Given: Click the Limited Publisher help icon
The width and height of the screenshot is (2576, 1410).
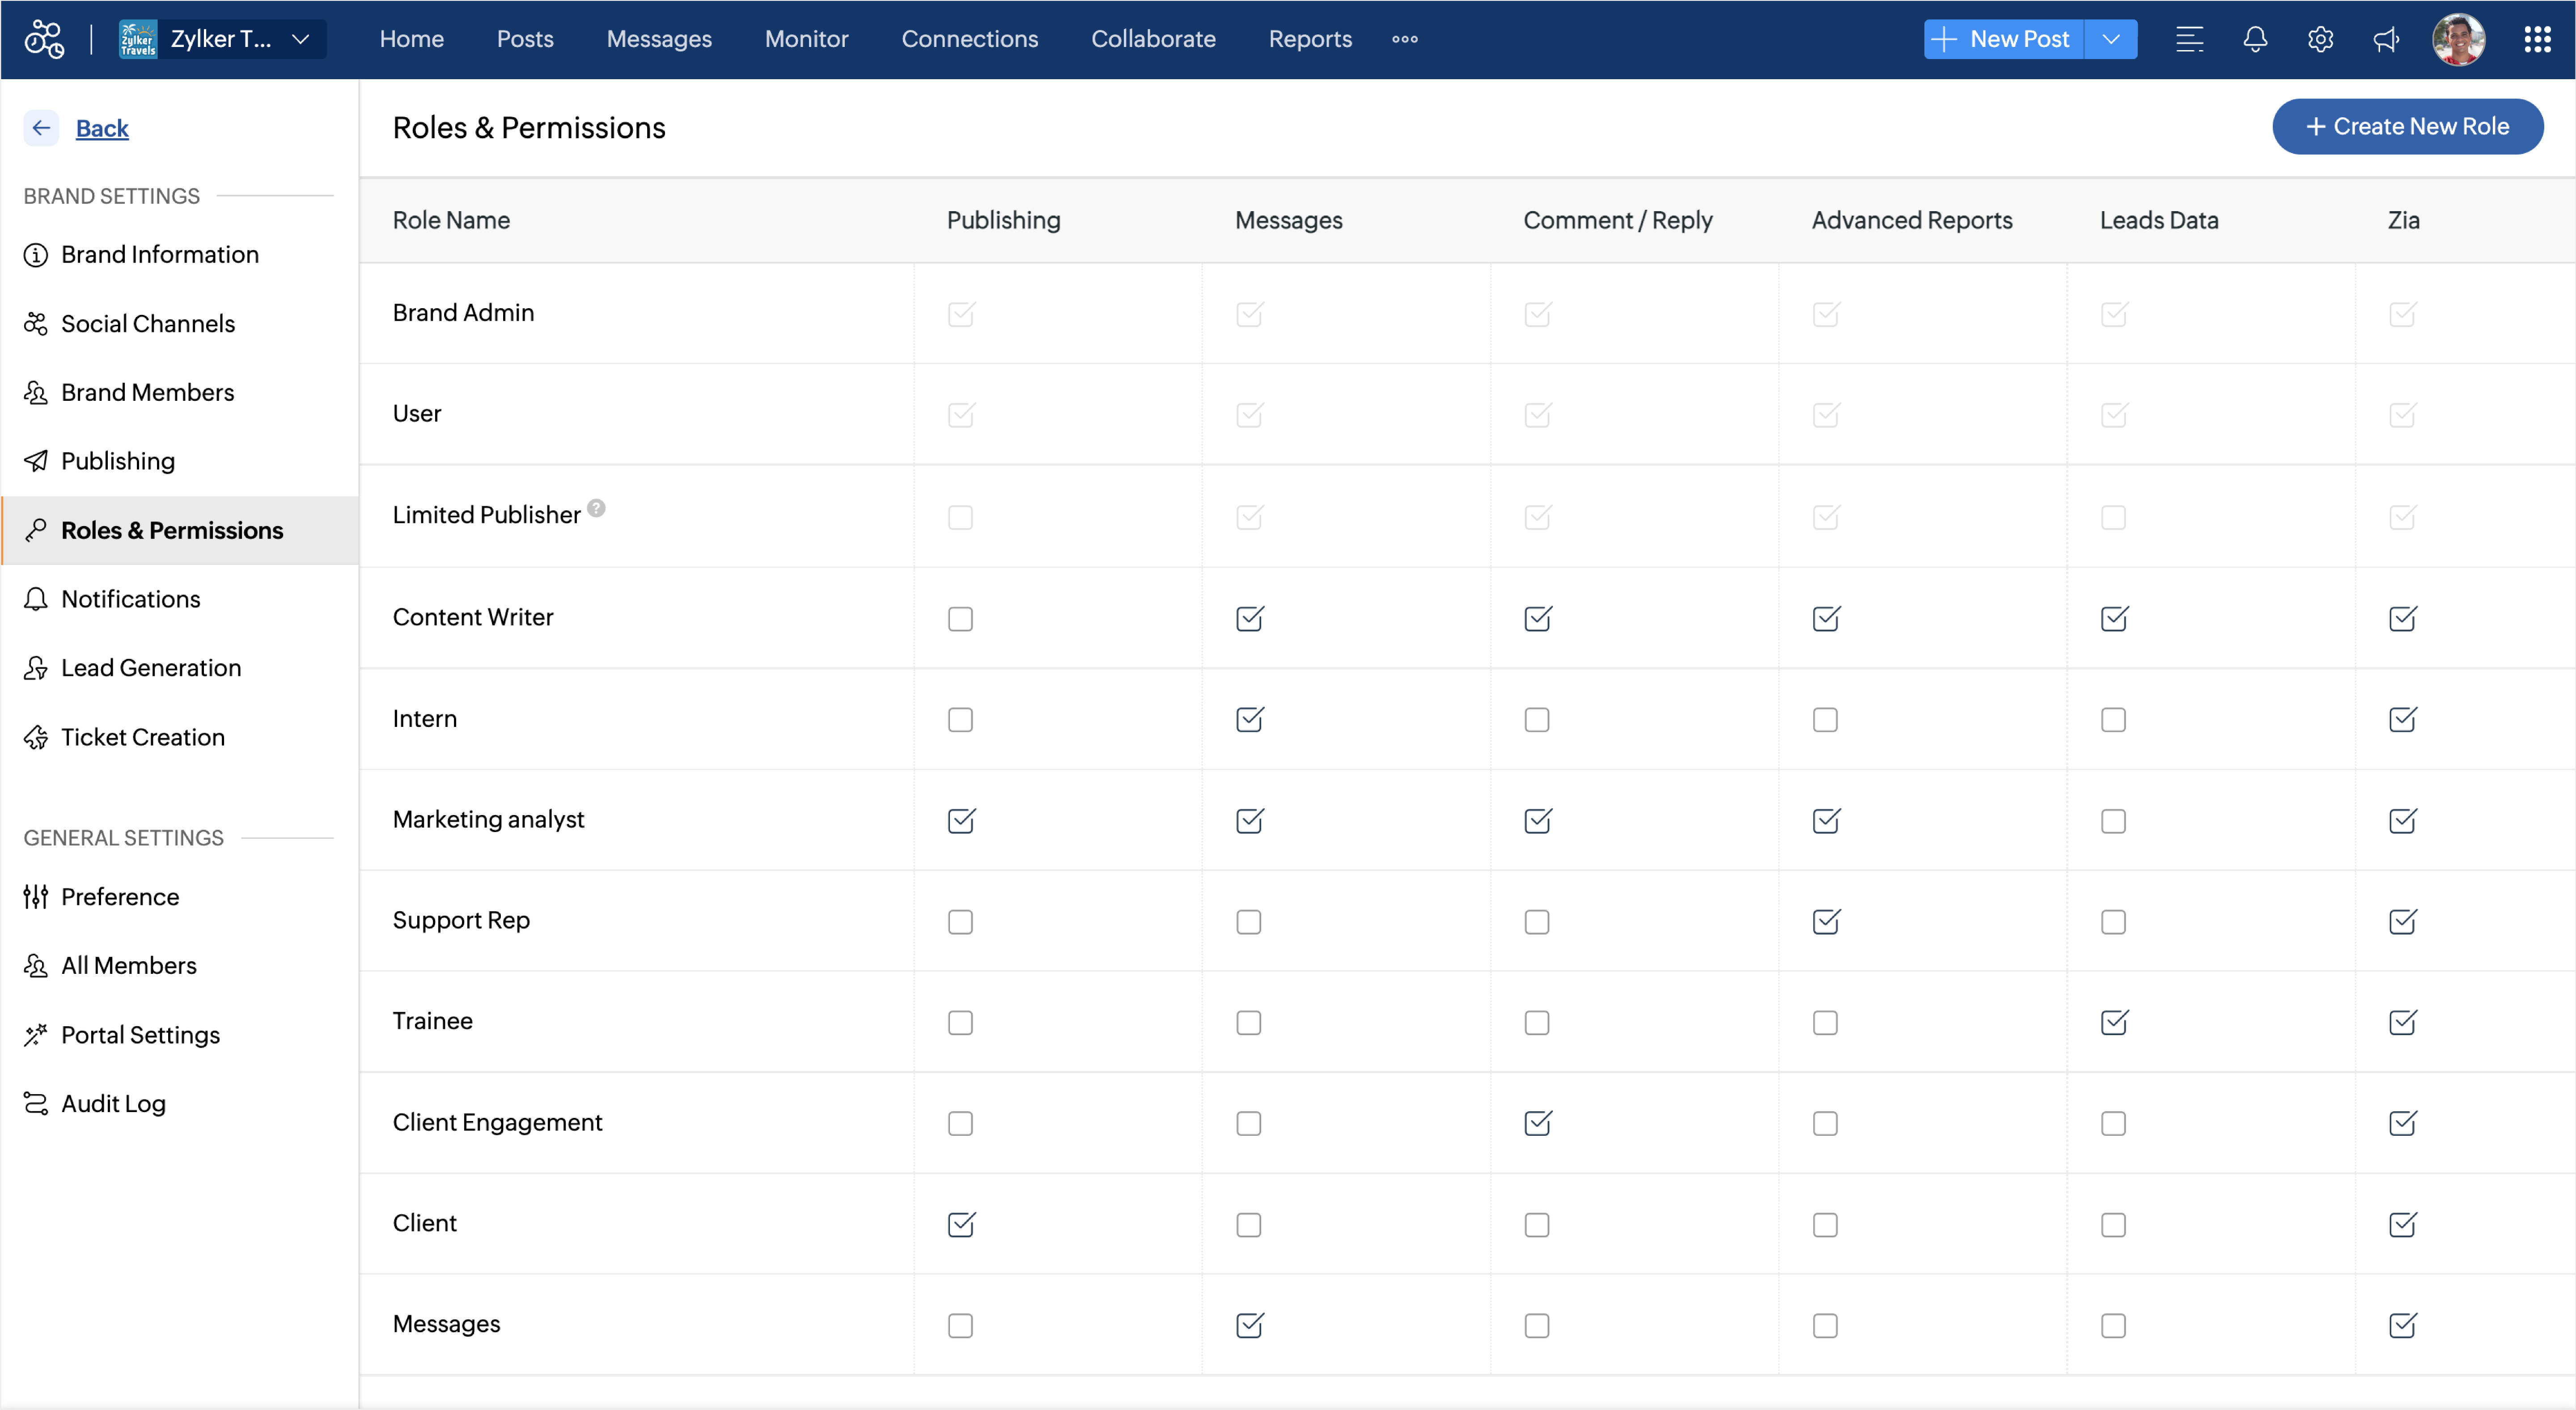Looking at the screenshot, I should [x=596, y=508].
